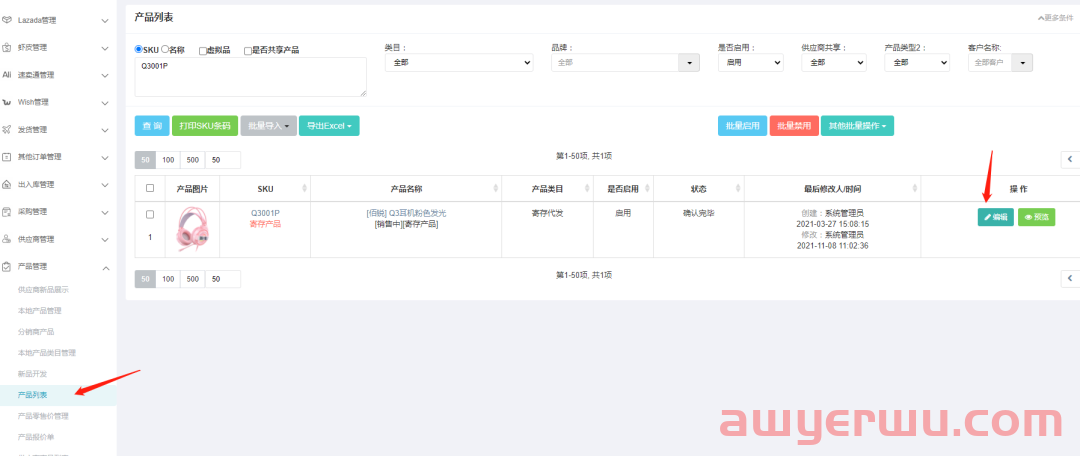Click the green 编辑 button

pos(995,216)
